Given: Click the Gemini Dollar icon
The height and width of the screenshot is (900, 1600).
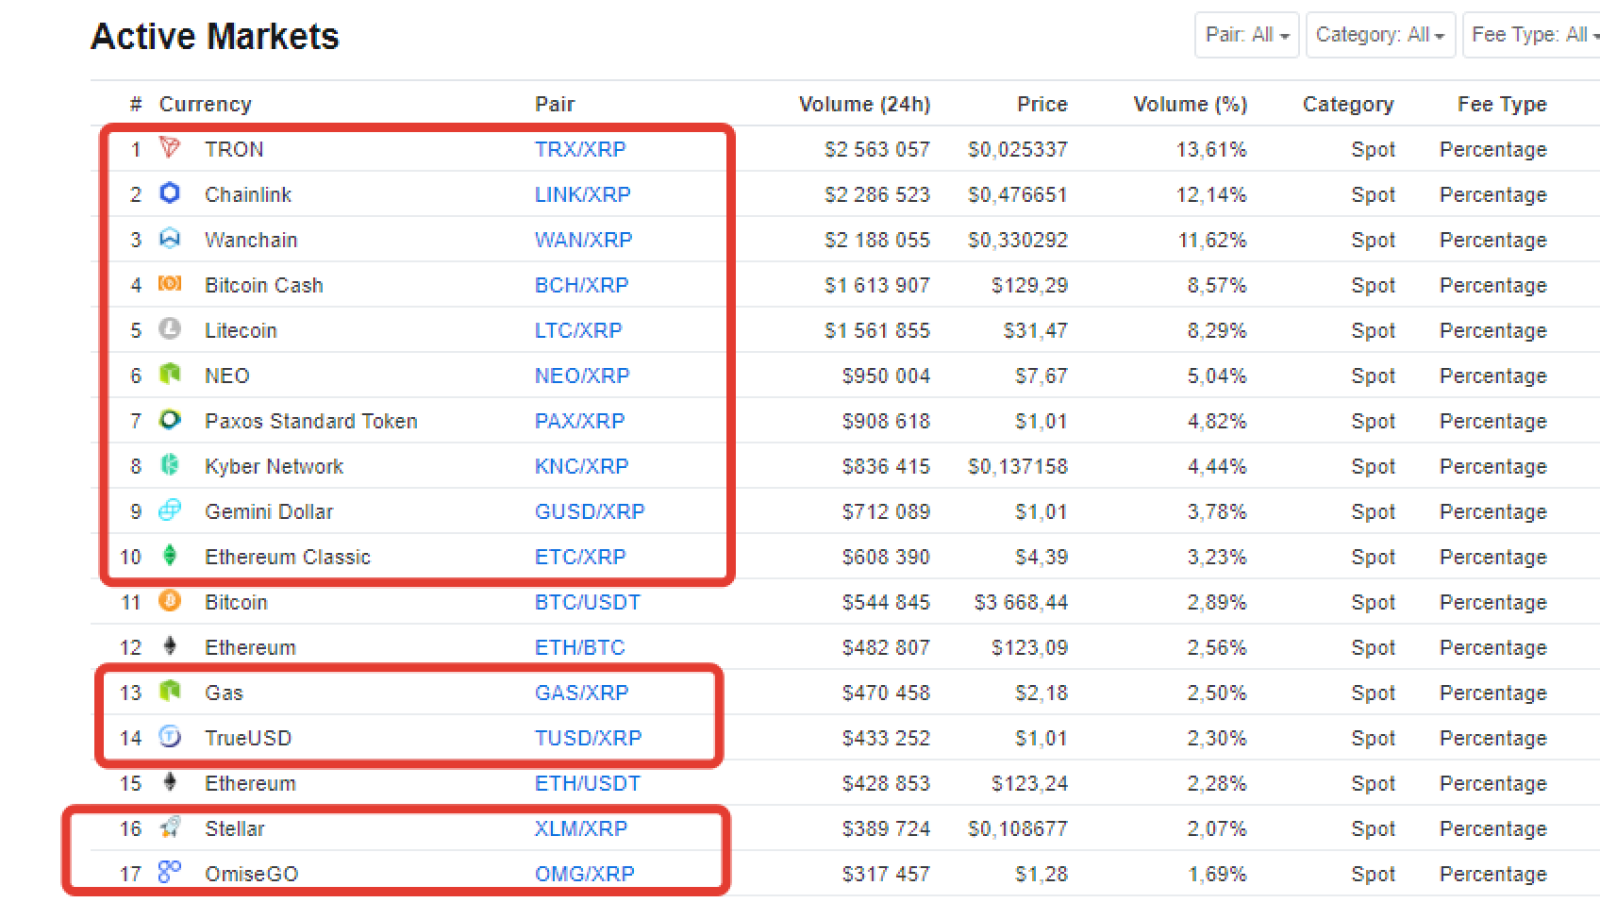Looking at the screenshot, I should [x=170, y=510].
